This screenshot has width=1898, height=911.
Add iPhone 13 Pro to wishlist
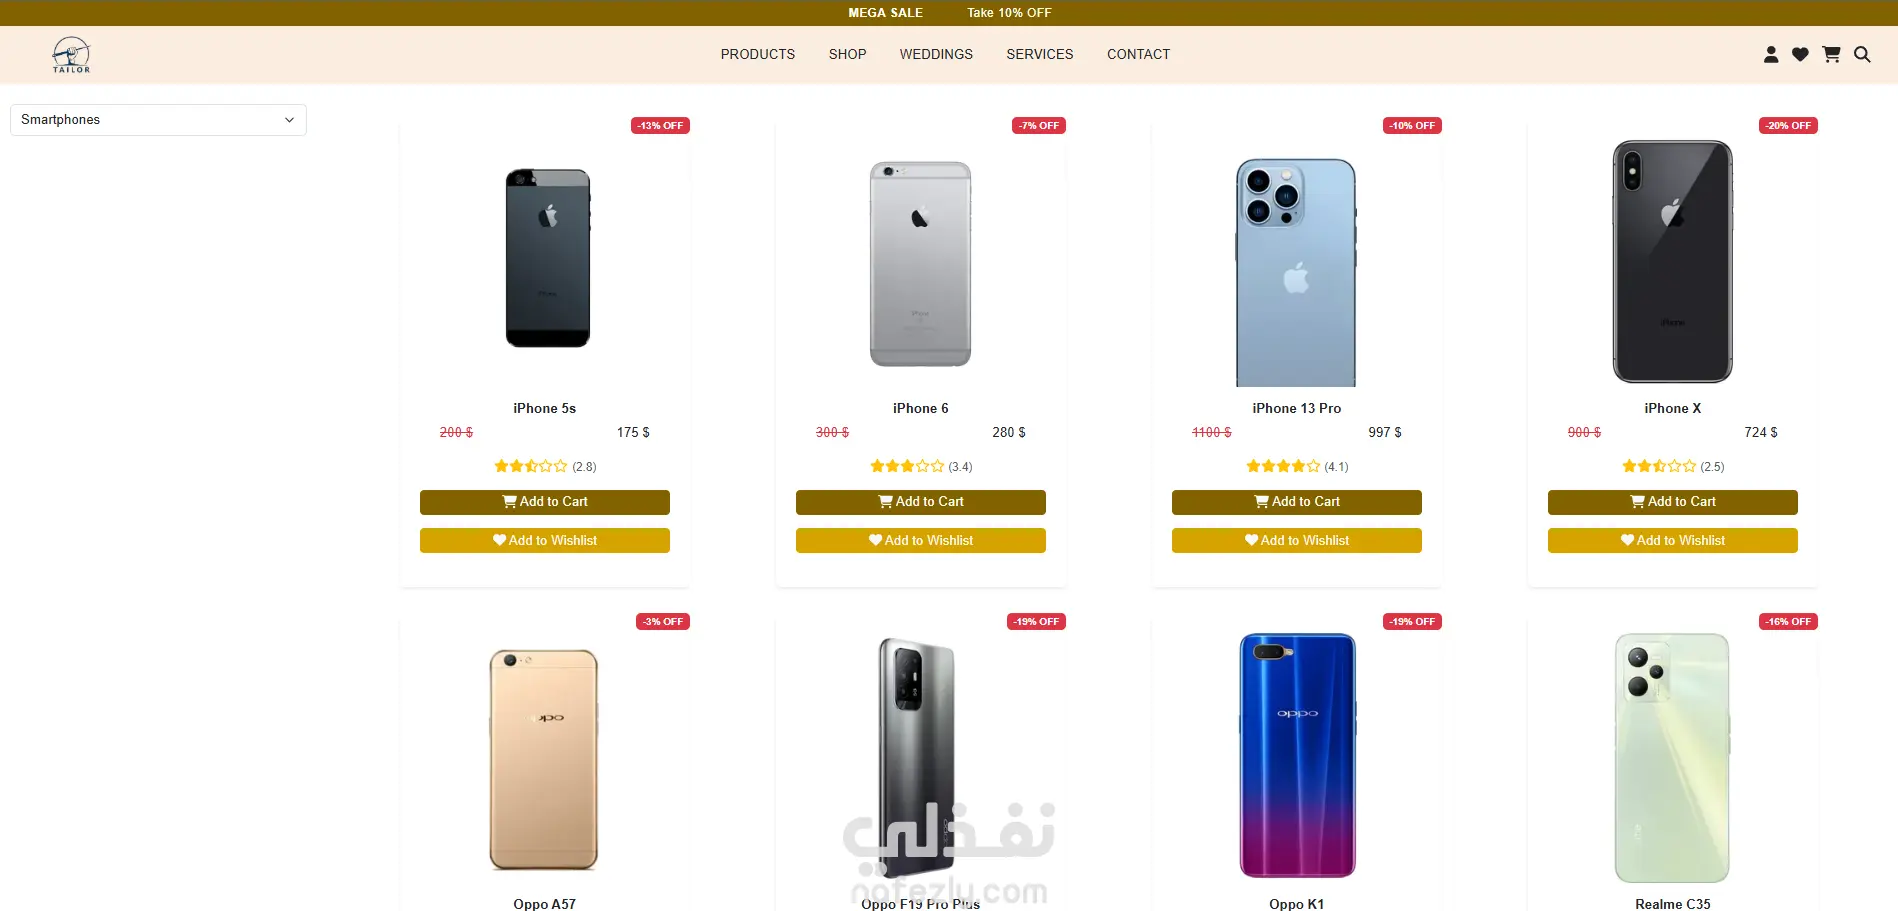pyautogui.click(x=1297, y=541)
